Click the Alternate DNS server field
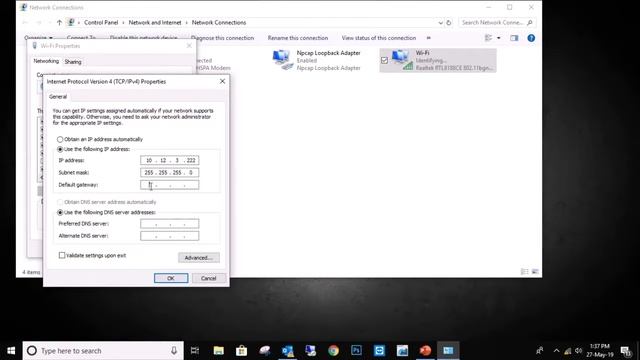This screenshot has height=360, width=640. tap(169, 236)
